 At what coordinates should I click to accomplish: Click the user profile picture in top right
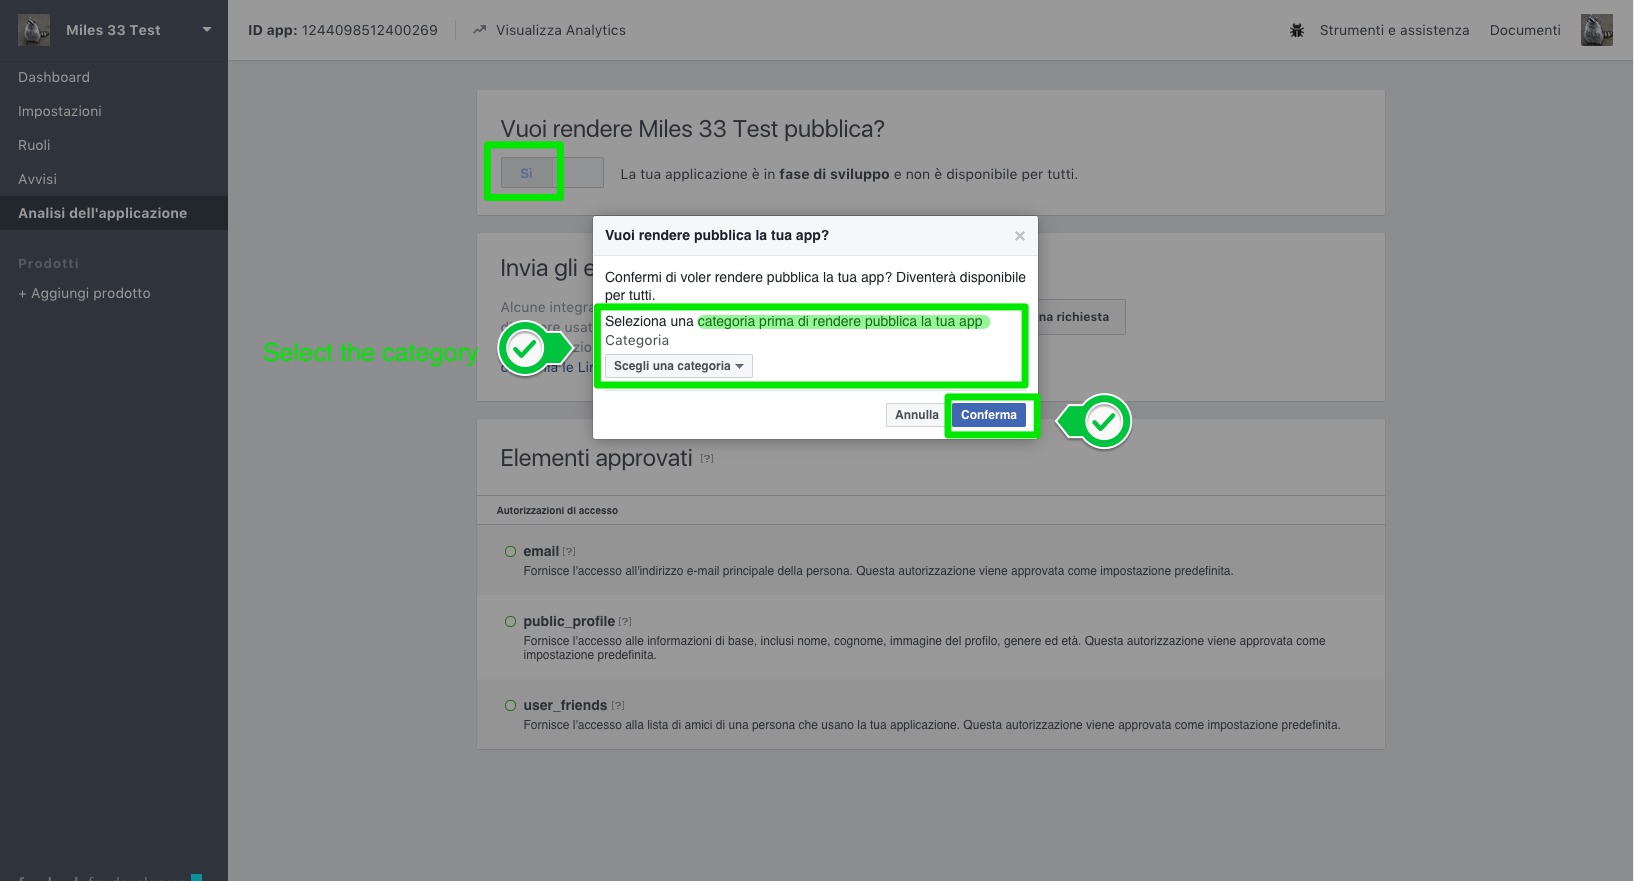[x=1596, y=30]
